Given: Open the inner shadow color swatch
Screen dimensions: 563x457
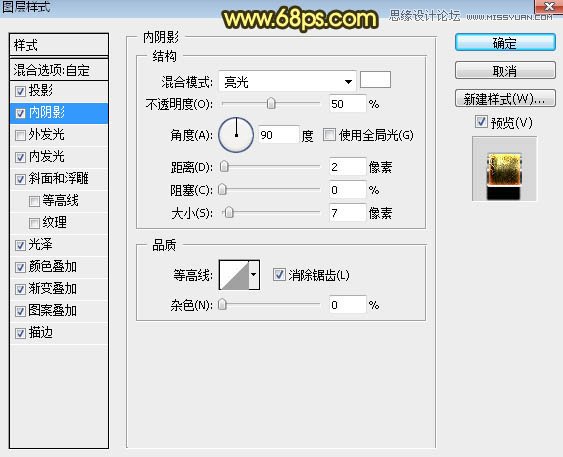Looking at the screenshot, I should point(375,79).
